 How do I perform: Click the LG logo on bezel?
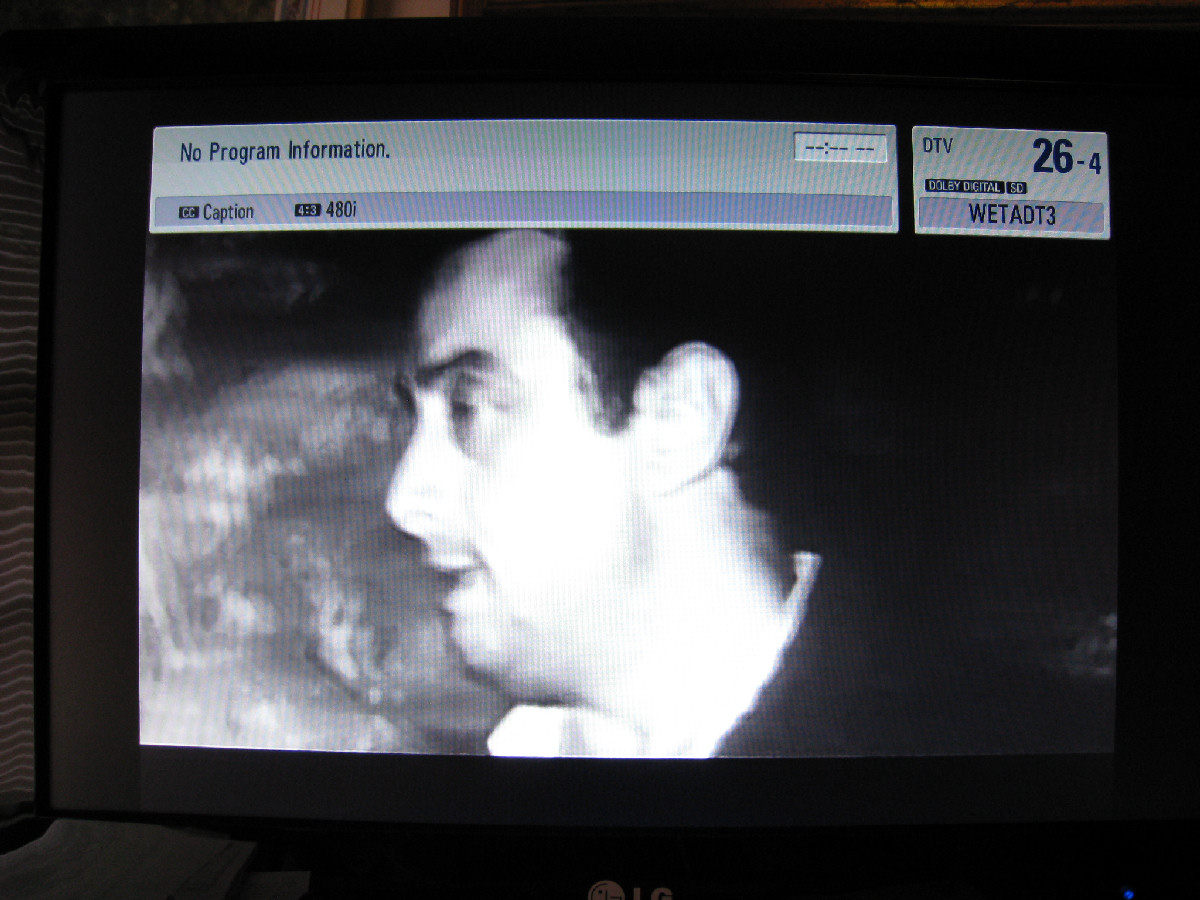630,891
